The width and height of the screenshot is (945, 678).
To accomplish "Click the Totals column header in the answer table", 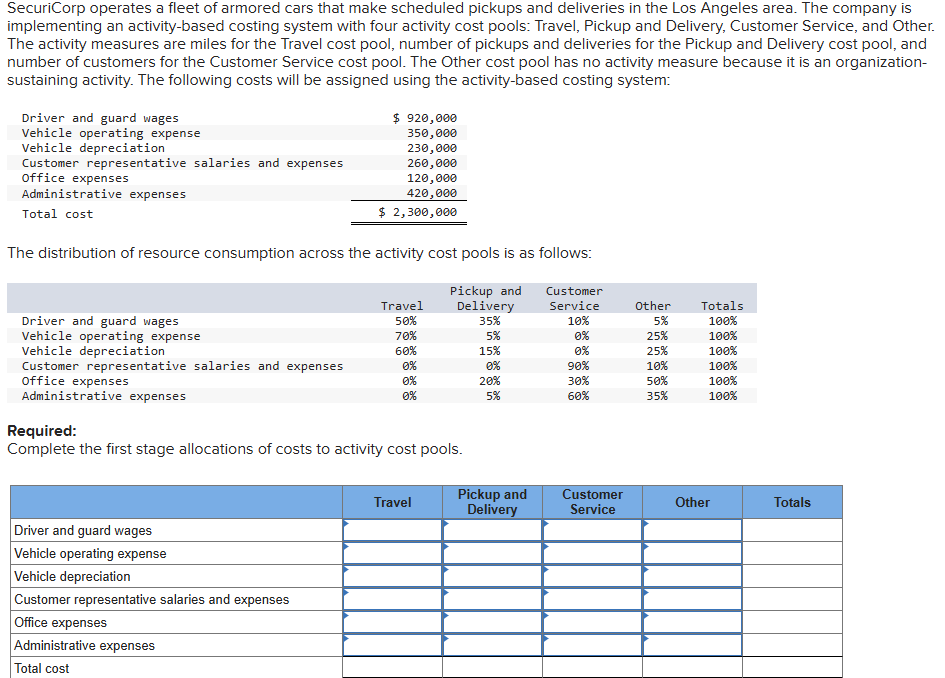I will 792,501.
